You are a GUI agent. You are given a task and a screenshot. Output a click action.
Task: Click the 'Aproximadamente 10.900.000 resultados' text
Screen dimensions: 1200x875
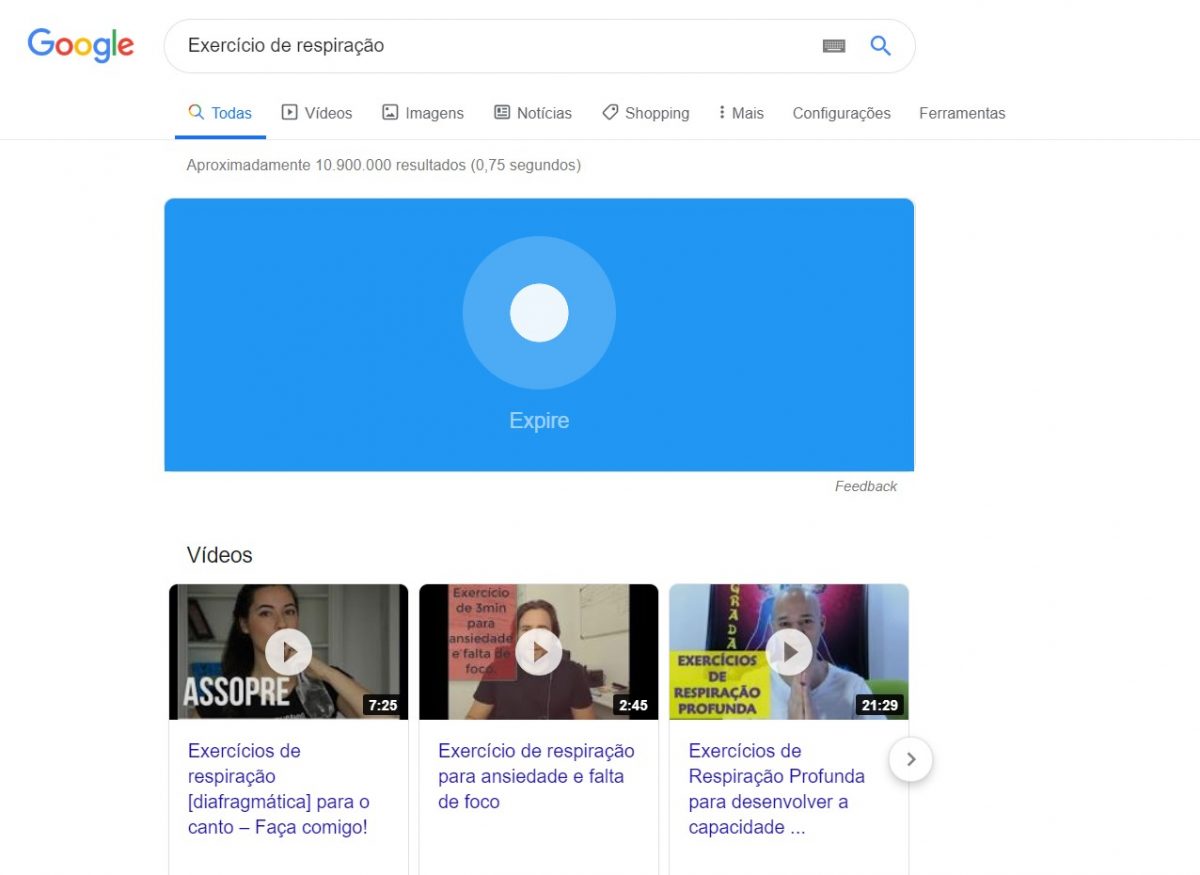point(383,165)
